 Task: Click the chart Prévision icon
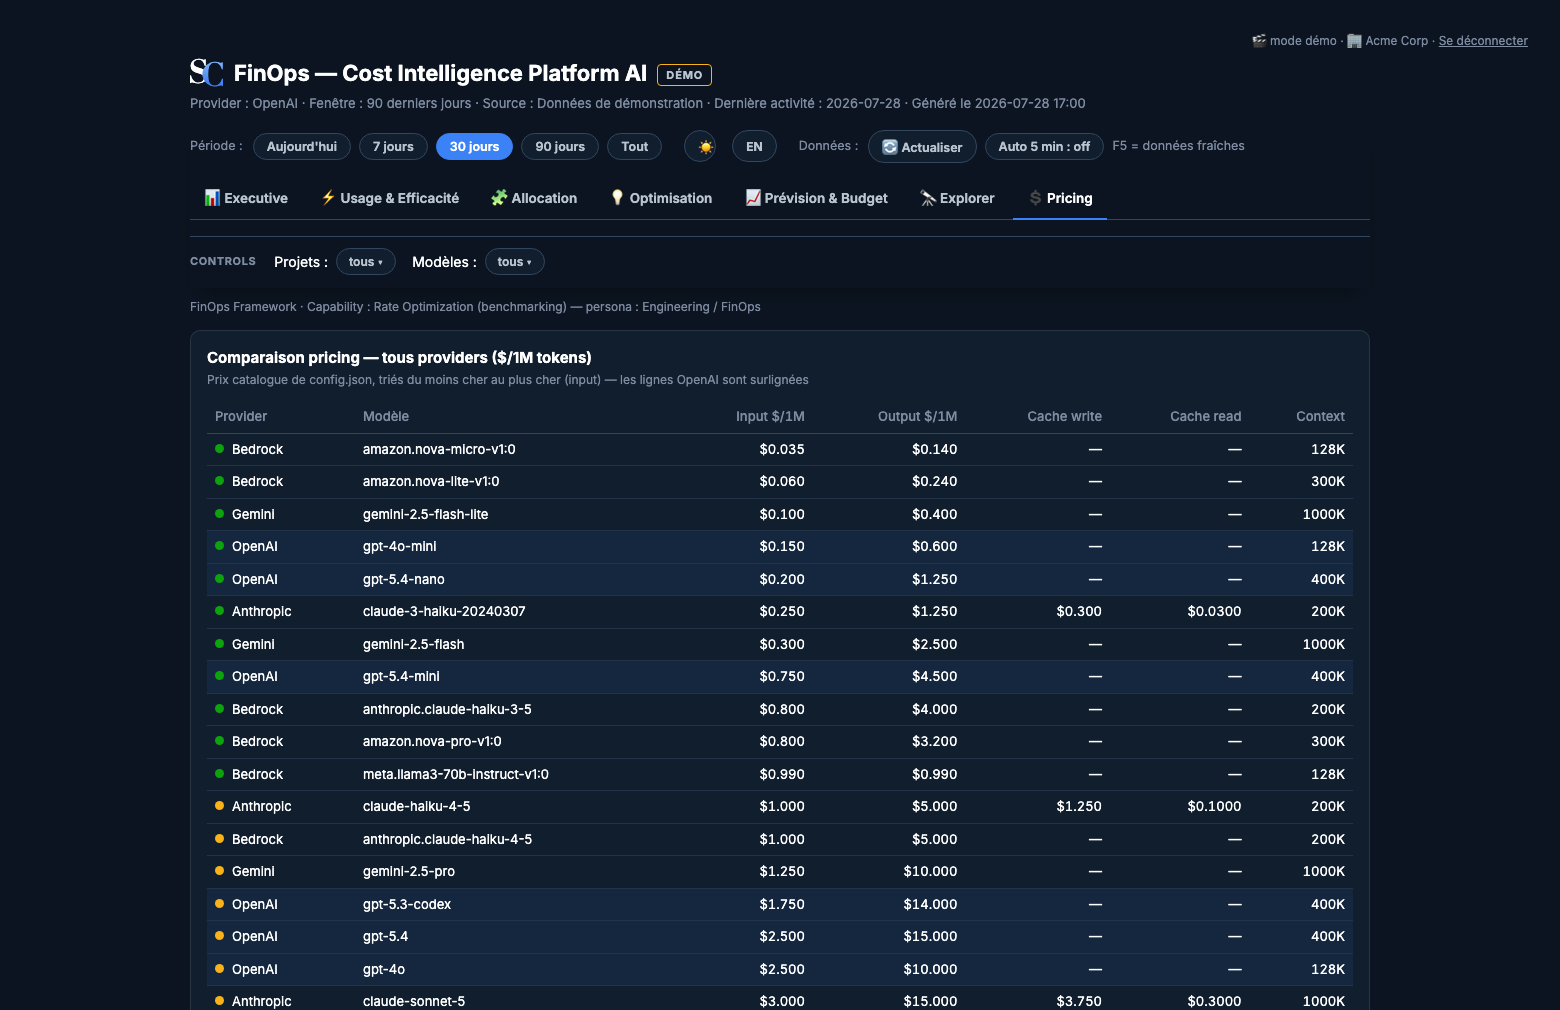(x=753, y=198)
